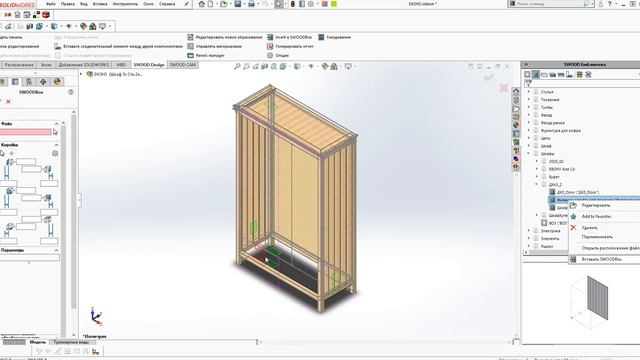
Task: Expand the Электрика library folder
Action: point(529,231)
